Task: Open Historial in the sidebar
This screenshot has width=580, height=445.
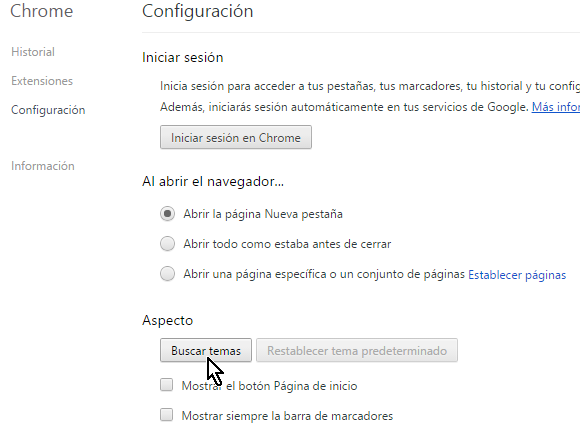Action: point(33,52)
